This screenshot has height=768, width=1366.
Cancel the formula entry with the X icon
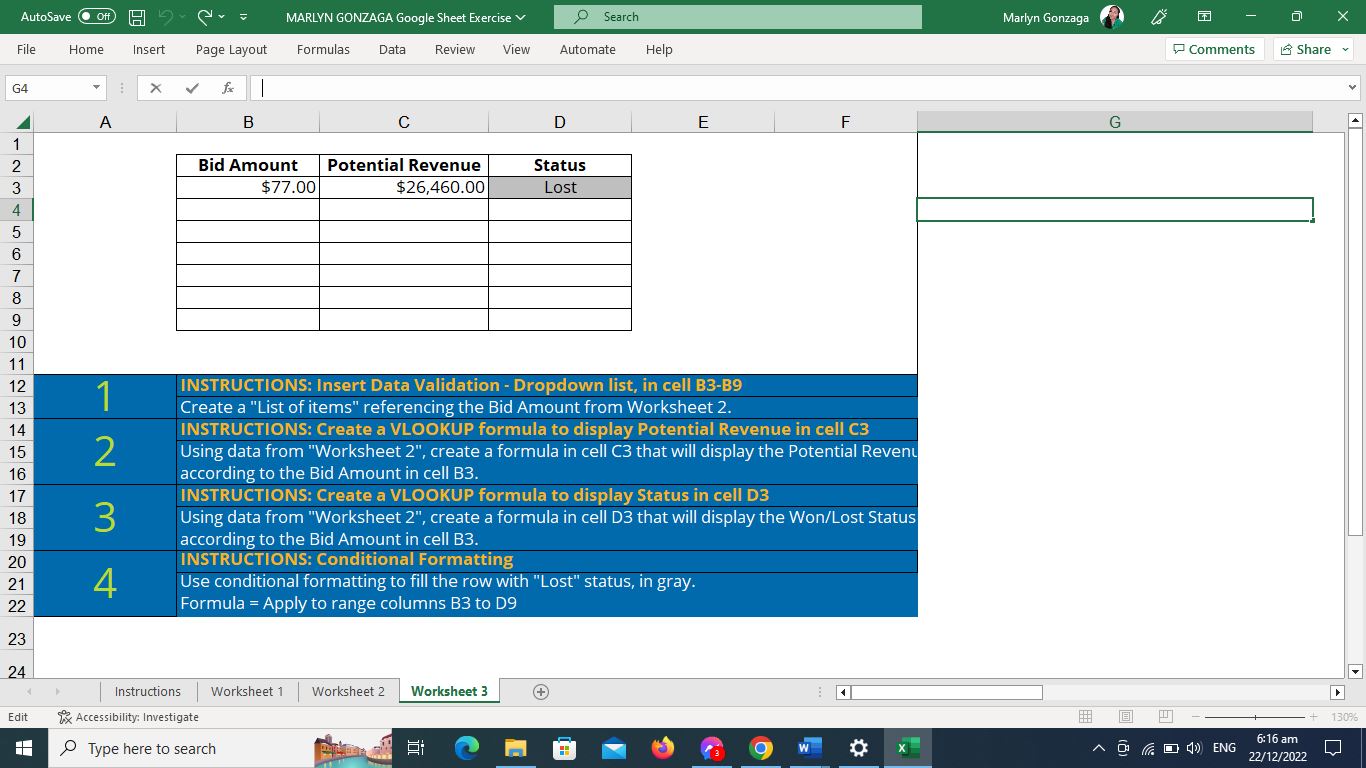[155, 88]
